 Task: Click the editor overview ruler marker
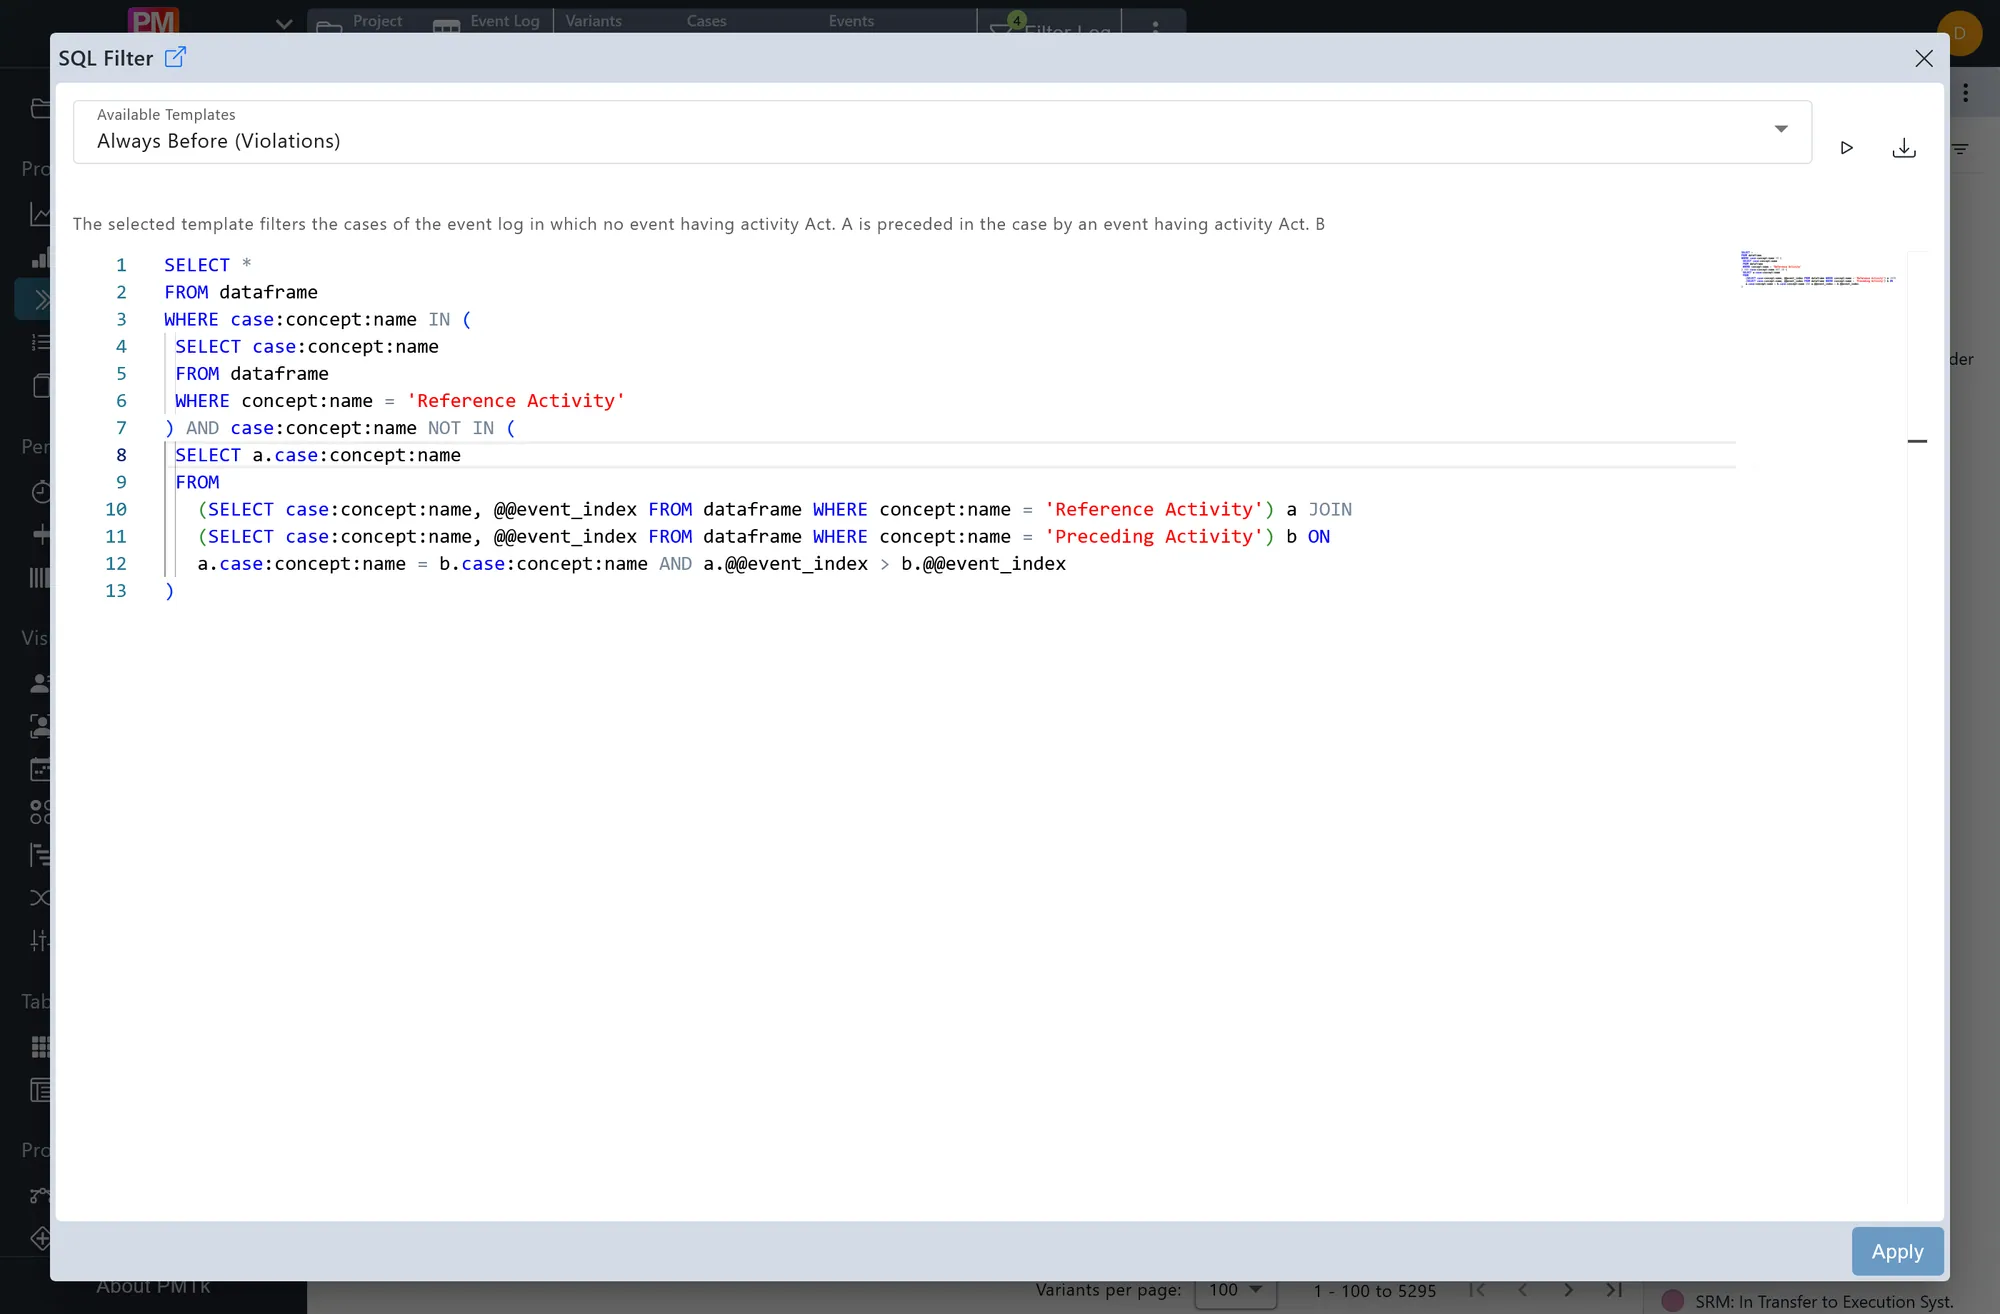(1917, 441)
